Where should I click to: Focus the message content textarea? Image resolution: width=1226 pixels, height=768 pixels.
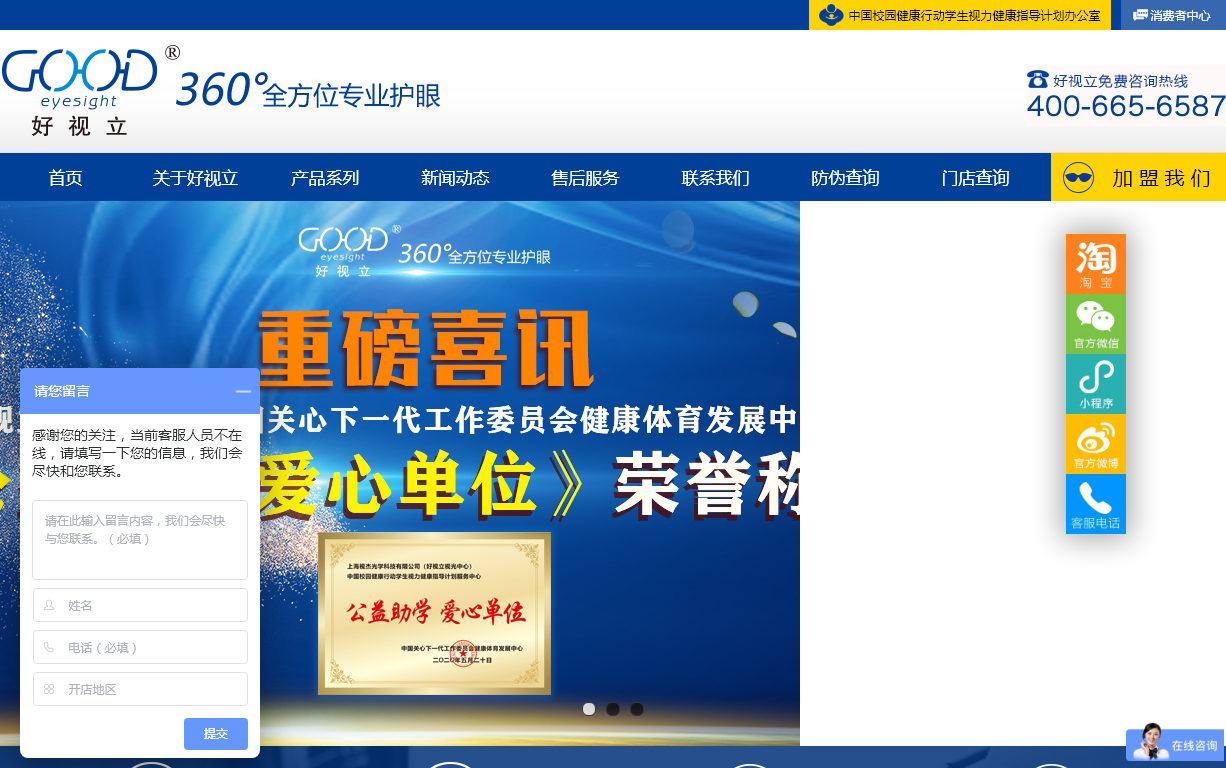[140, 540]
